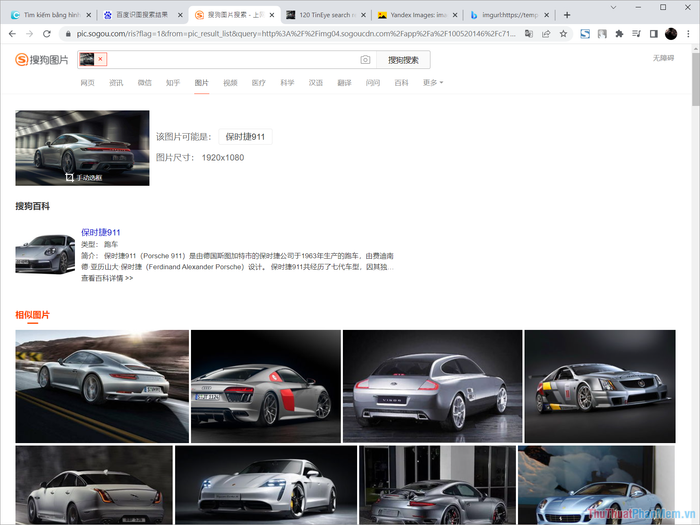Share this page icon in address bar

click(x=546, y=34)
